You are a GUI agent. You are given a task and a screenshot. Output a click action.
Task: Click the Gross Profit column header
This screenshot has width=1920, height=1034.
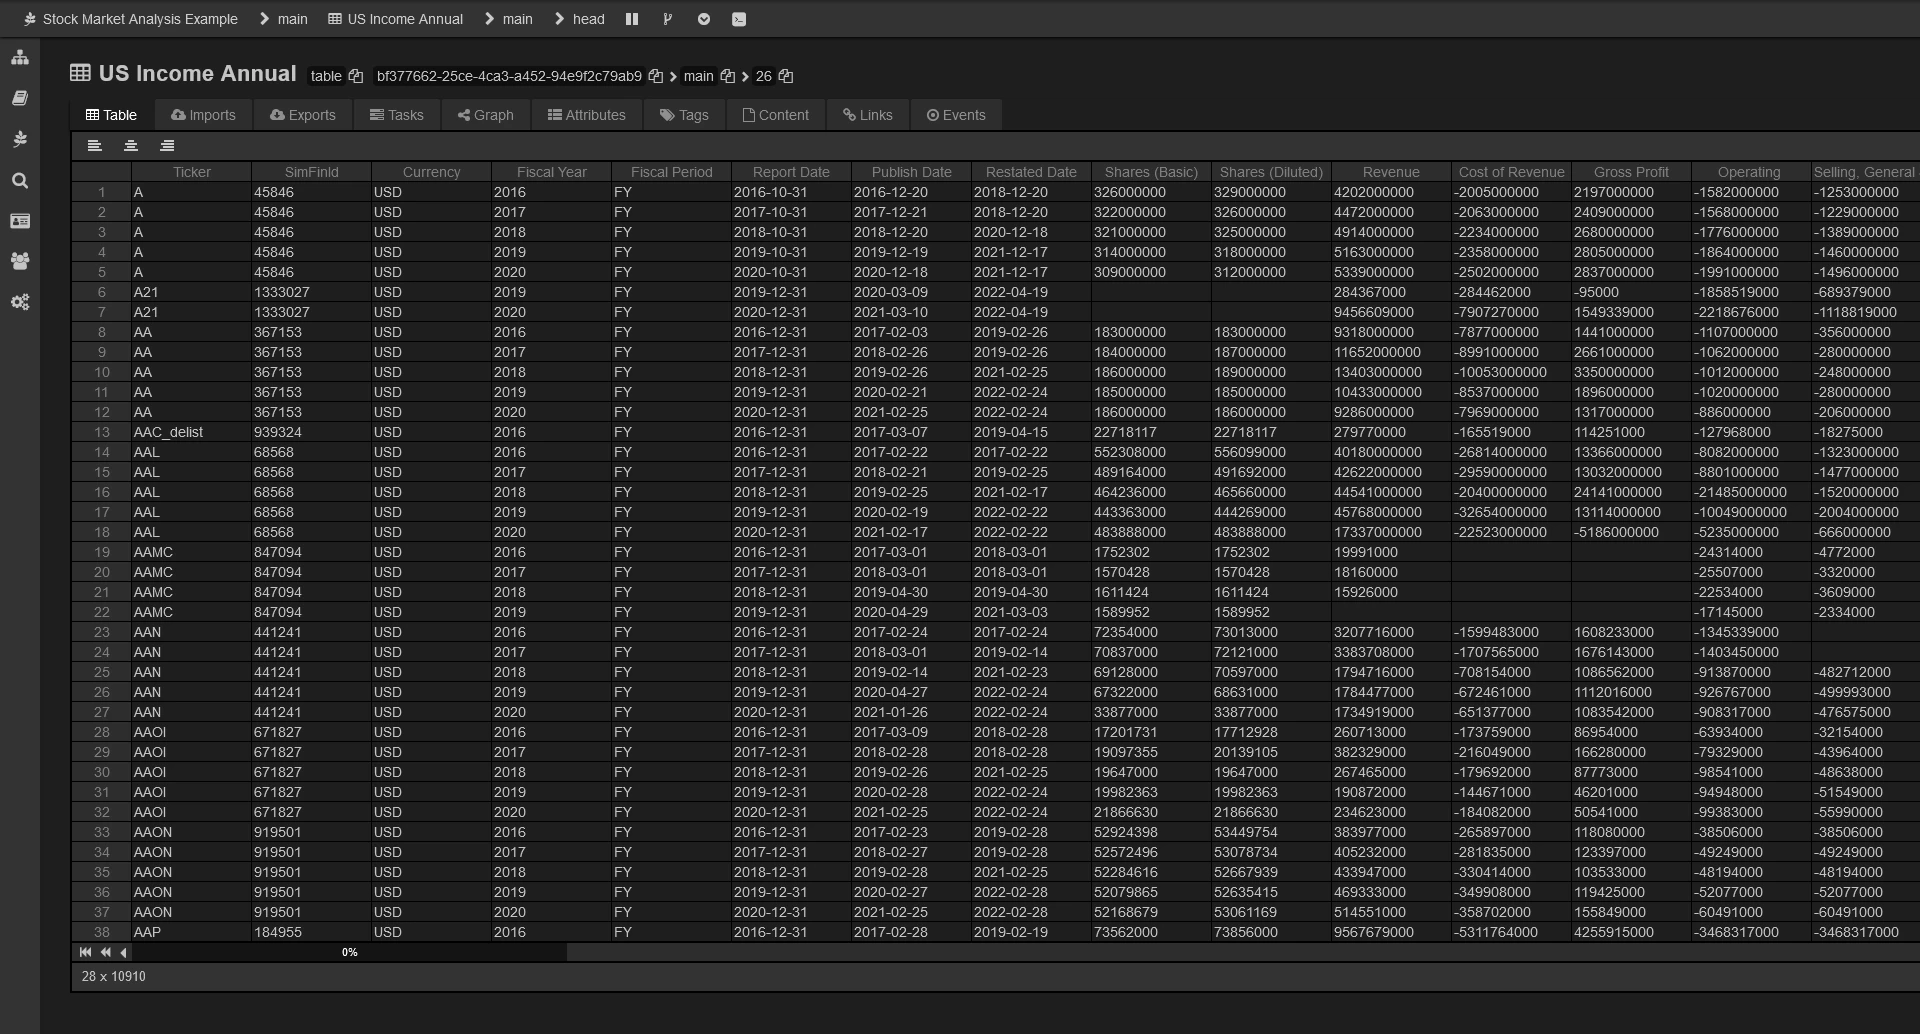click(x=1631, y=172)
